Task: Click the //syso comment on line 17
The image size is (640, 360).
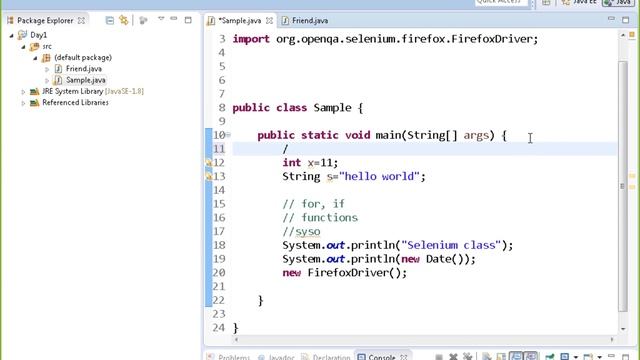Action: [301, 231]
